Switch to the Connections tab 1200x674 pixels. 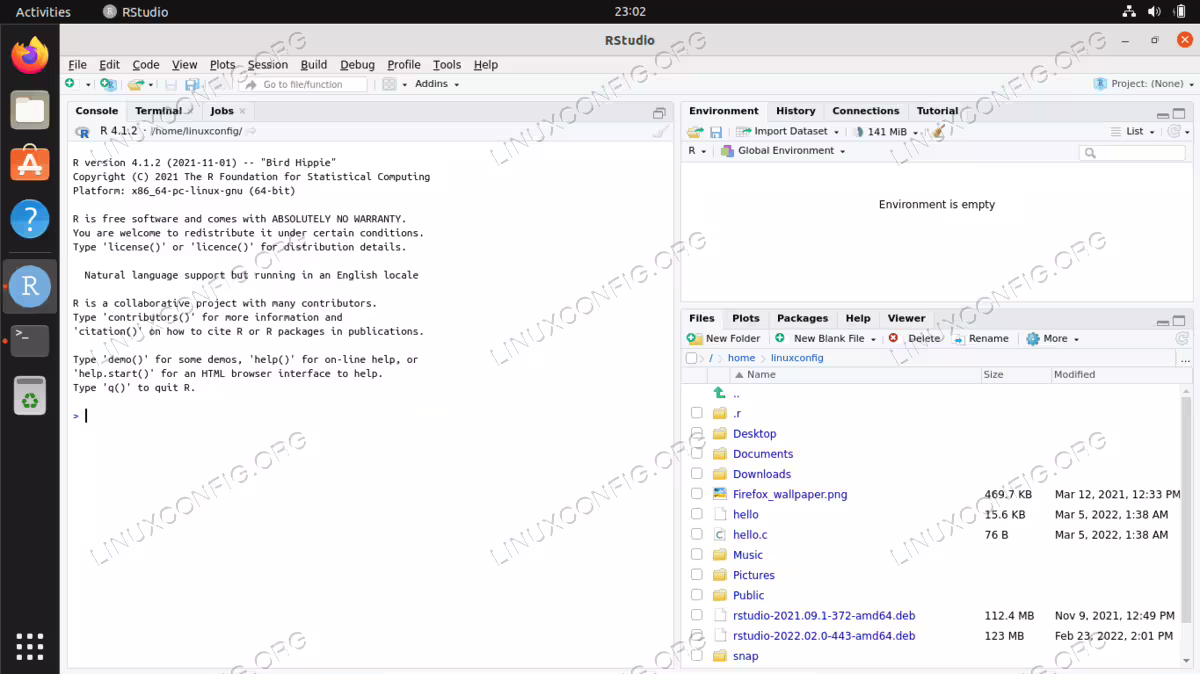(x=865, y=111)
